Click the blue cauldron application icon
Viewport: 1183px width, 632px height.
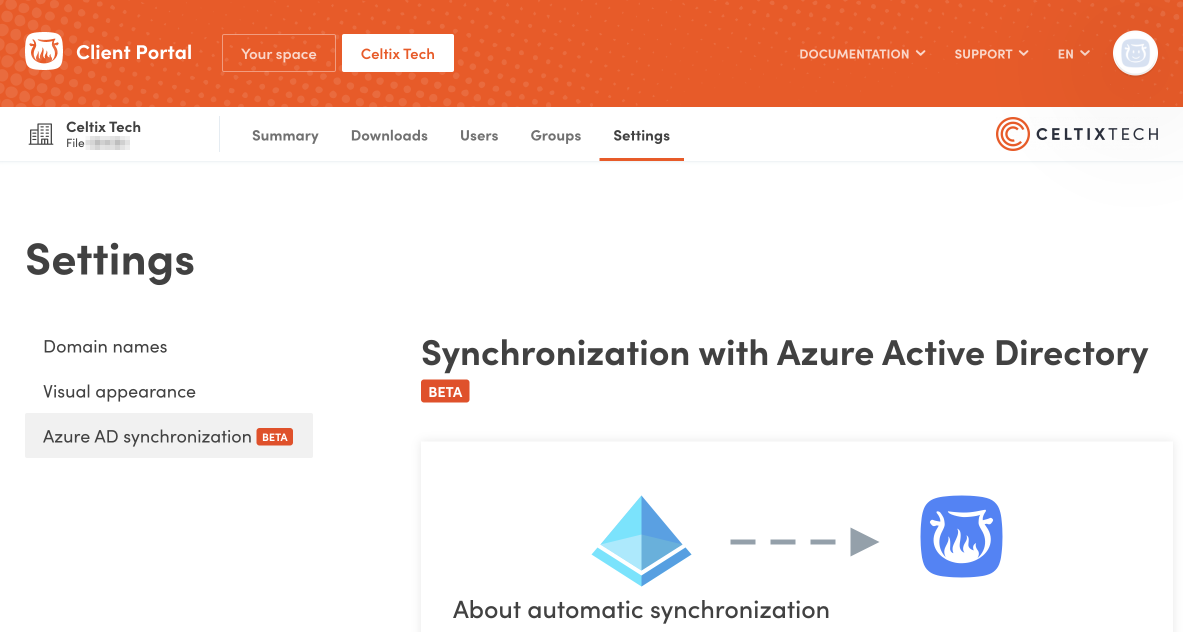[x=961, y=537]
